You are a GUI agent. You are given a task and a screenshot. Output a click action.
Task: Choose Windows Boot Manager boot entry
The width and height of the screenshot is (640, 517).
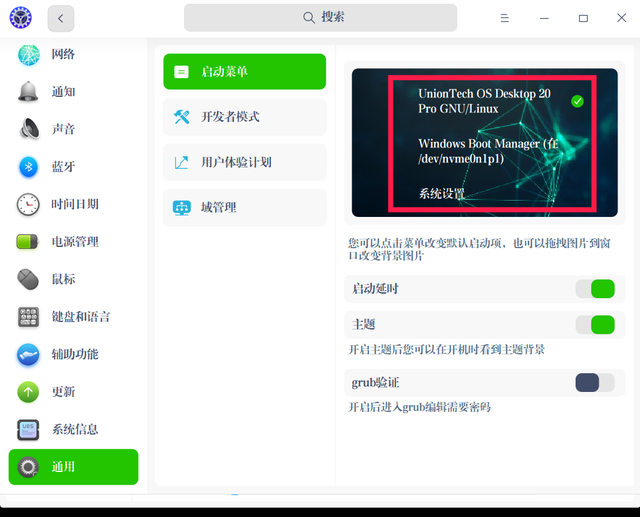coord(488,151)
